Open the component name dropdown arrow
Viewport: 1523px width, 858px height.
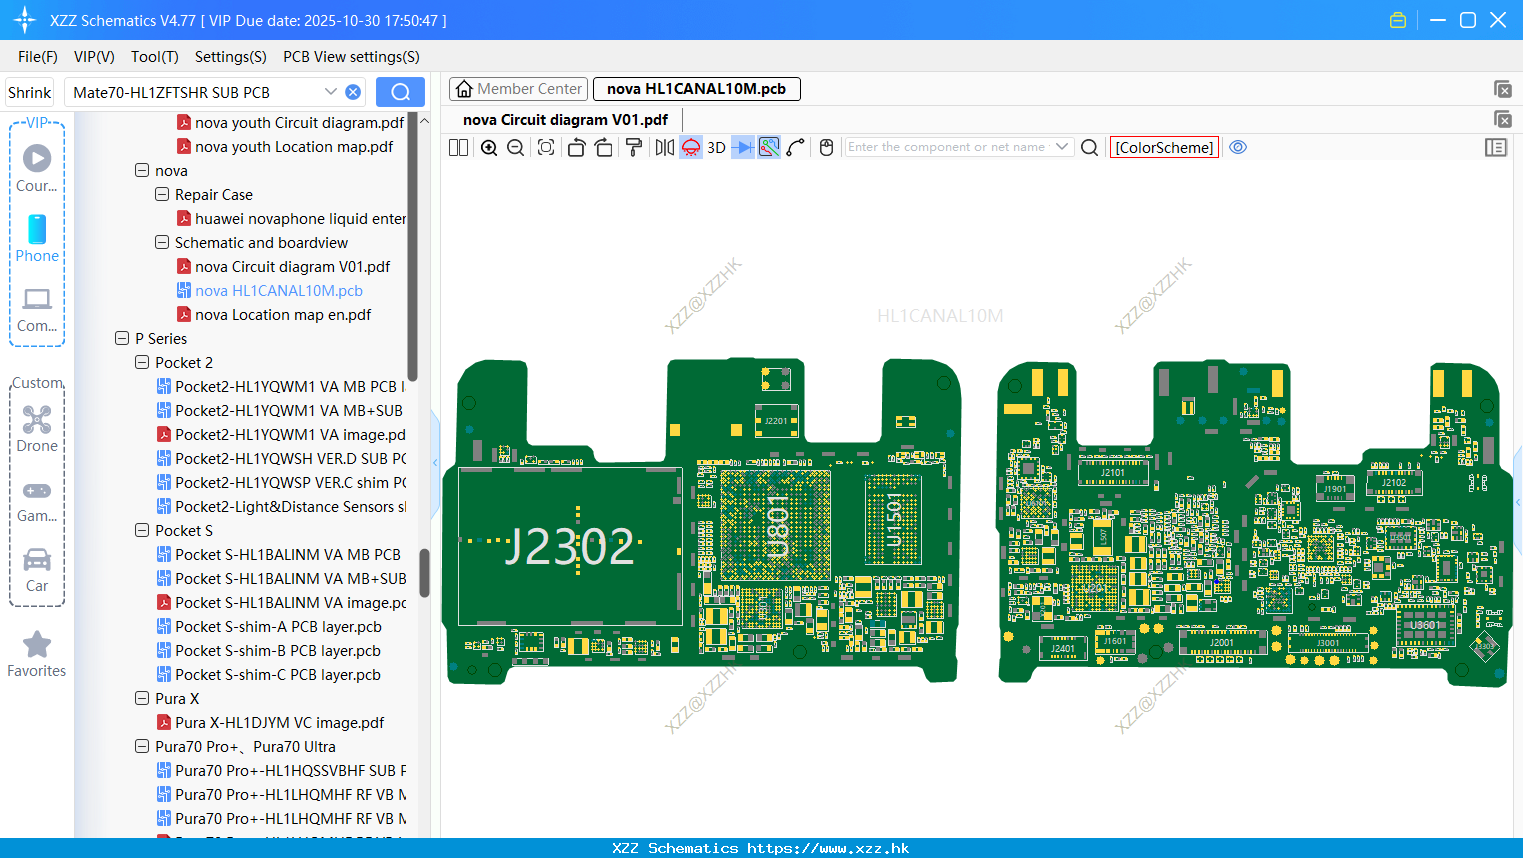(x=1062, y=147)
